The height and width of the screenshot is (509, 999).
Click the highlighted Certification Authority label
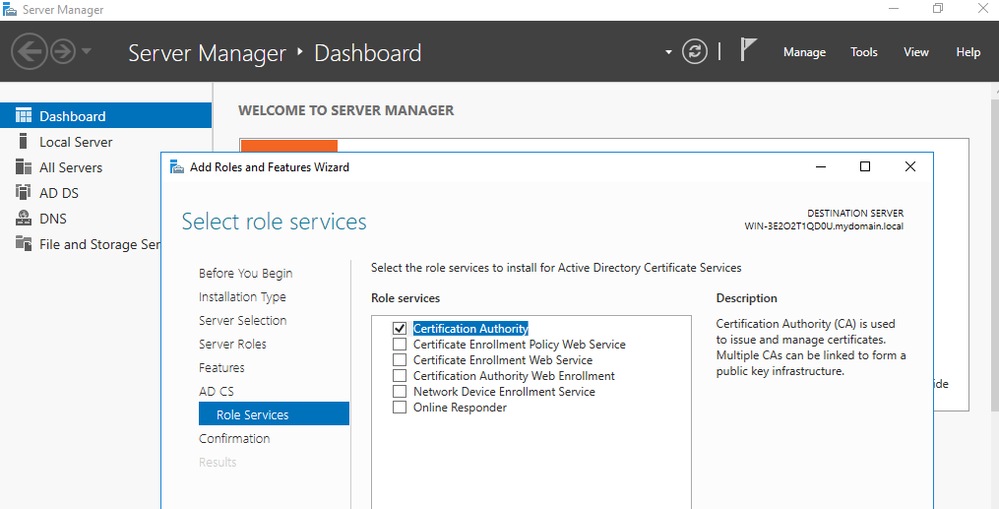[x=471, y=329]
